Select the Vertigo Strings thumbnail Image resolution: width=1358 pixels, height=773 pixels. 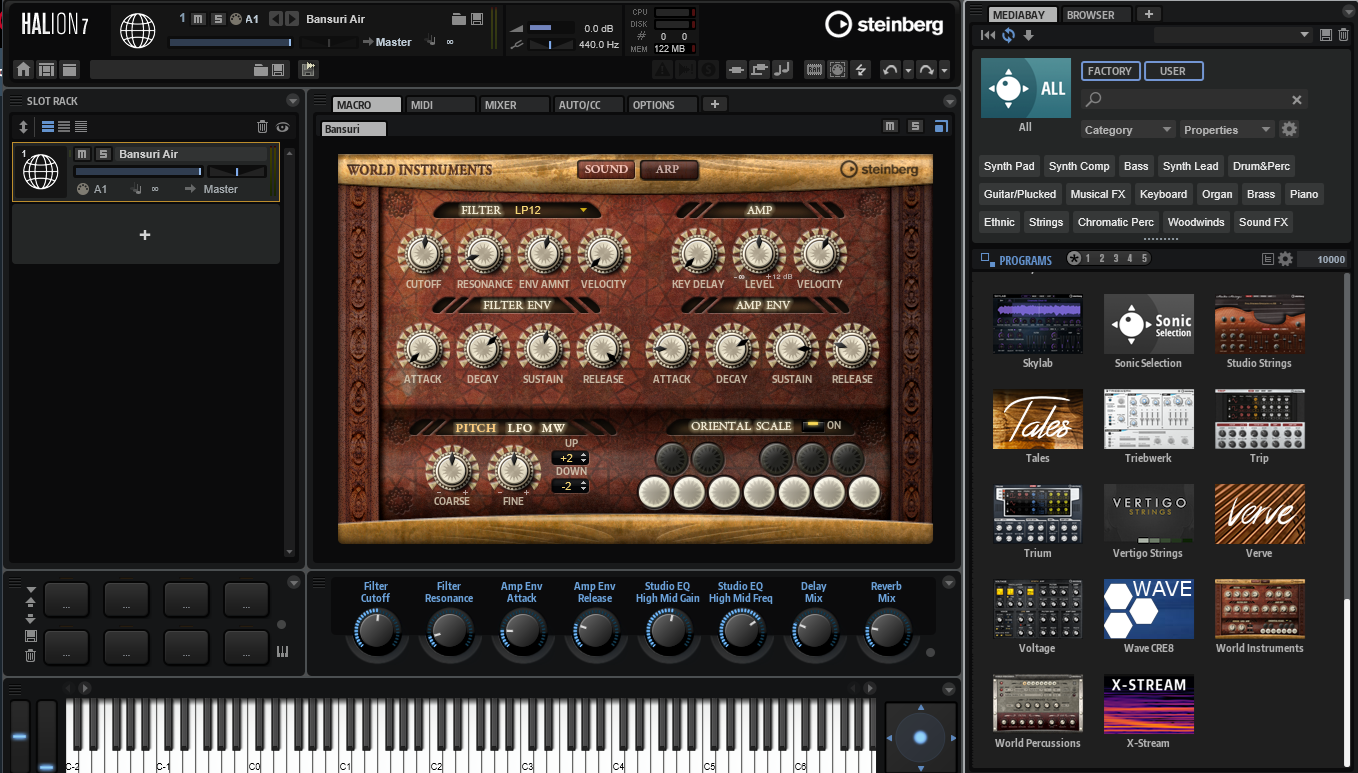1148,514
